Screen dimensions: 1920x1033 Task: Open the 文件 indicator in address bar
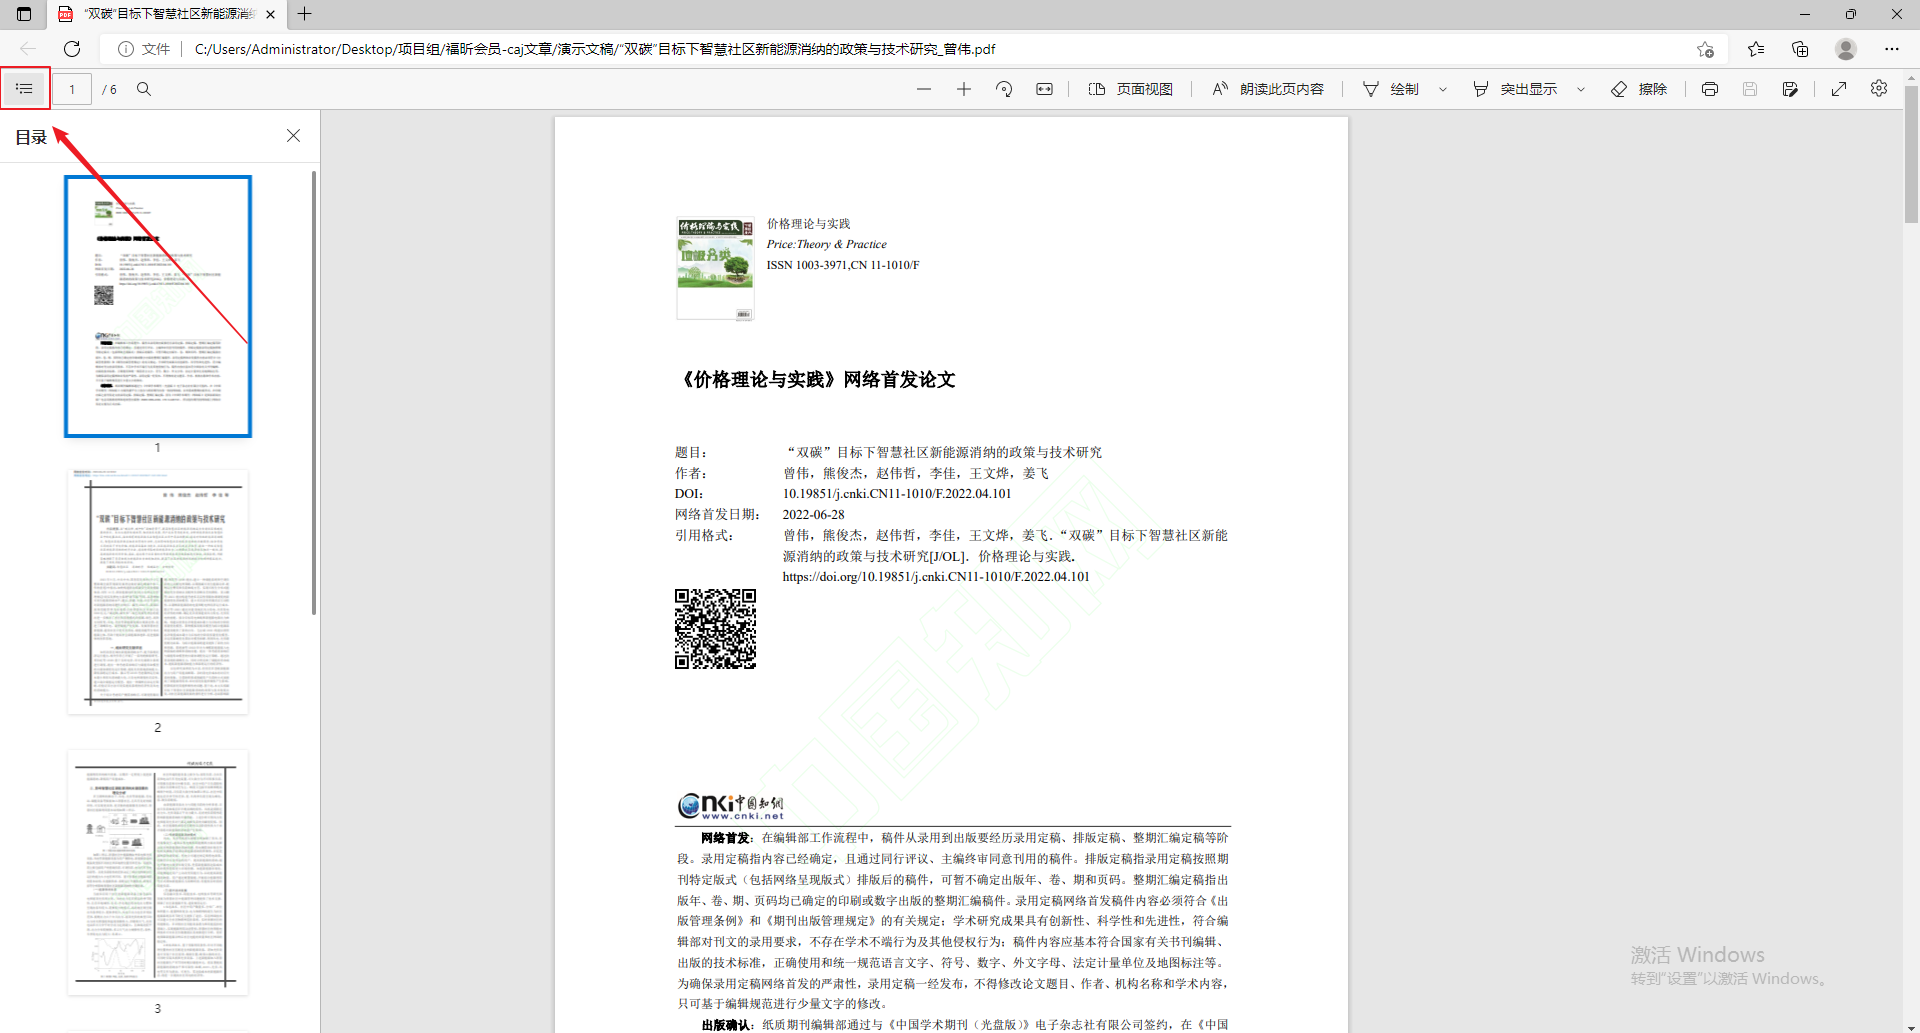(143, 48)
